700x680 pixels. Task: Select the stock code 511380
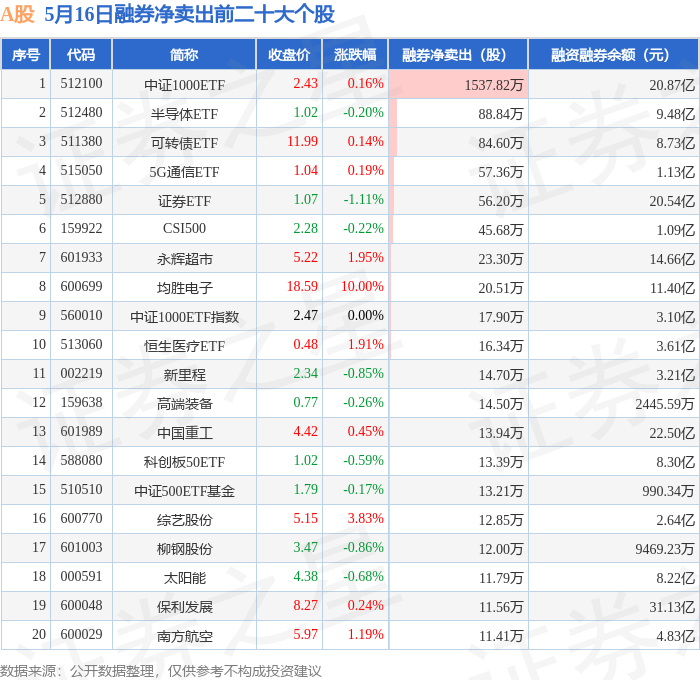tap(81, 142)
